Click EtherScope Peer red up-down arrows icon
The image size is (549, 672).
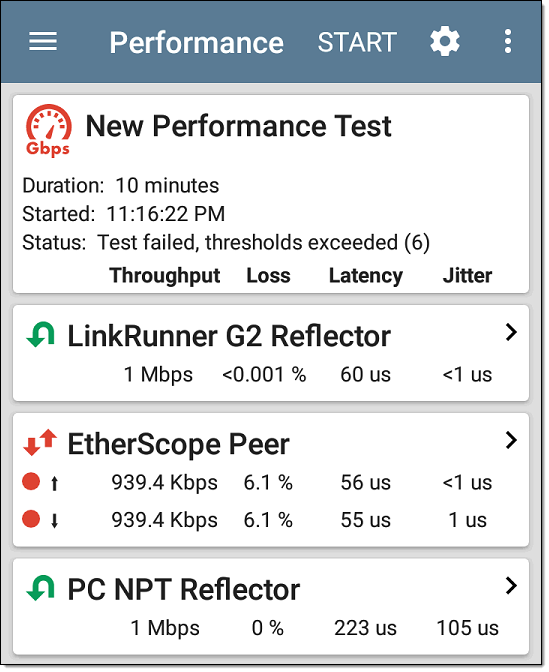[x=40, y=442]
